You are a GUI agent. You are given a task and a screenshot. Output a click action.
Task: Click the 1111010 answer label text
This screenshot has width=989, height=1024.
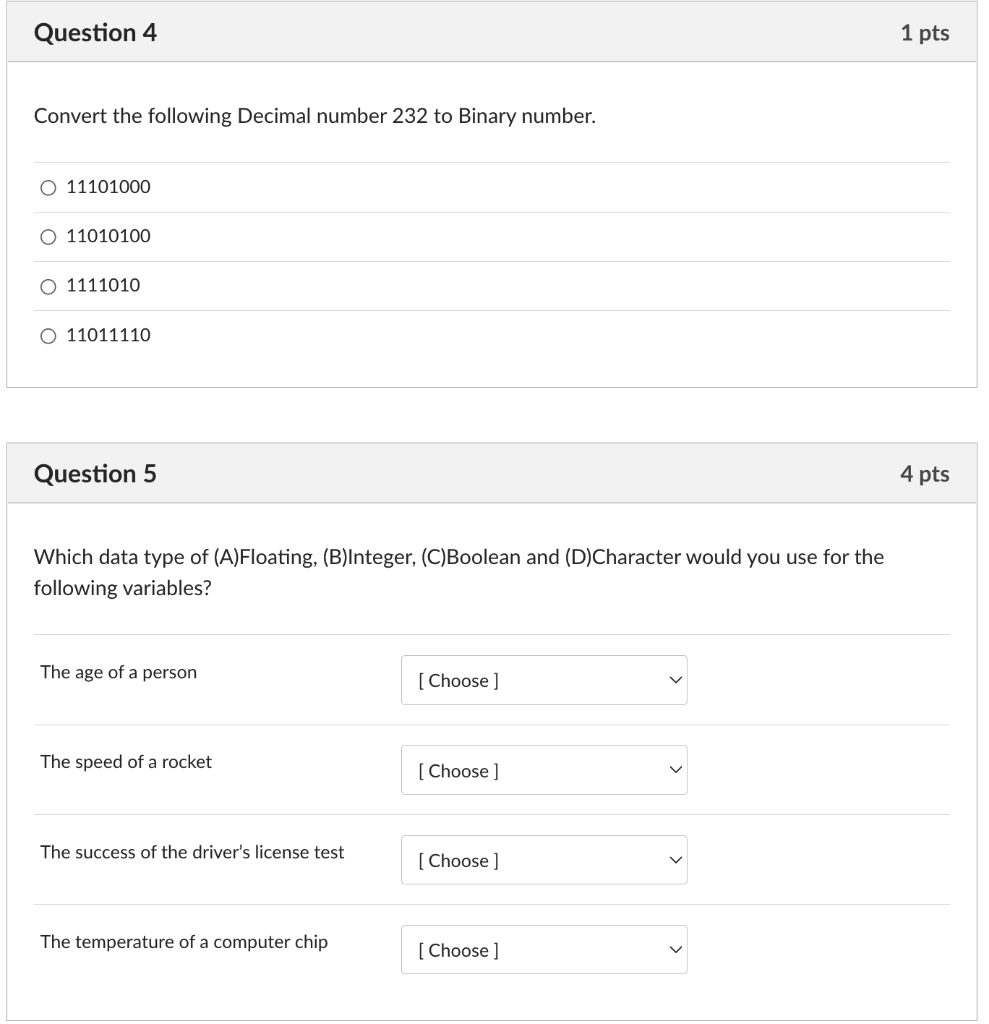click(103, 285)
